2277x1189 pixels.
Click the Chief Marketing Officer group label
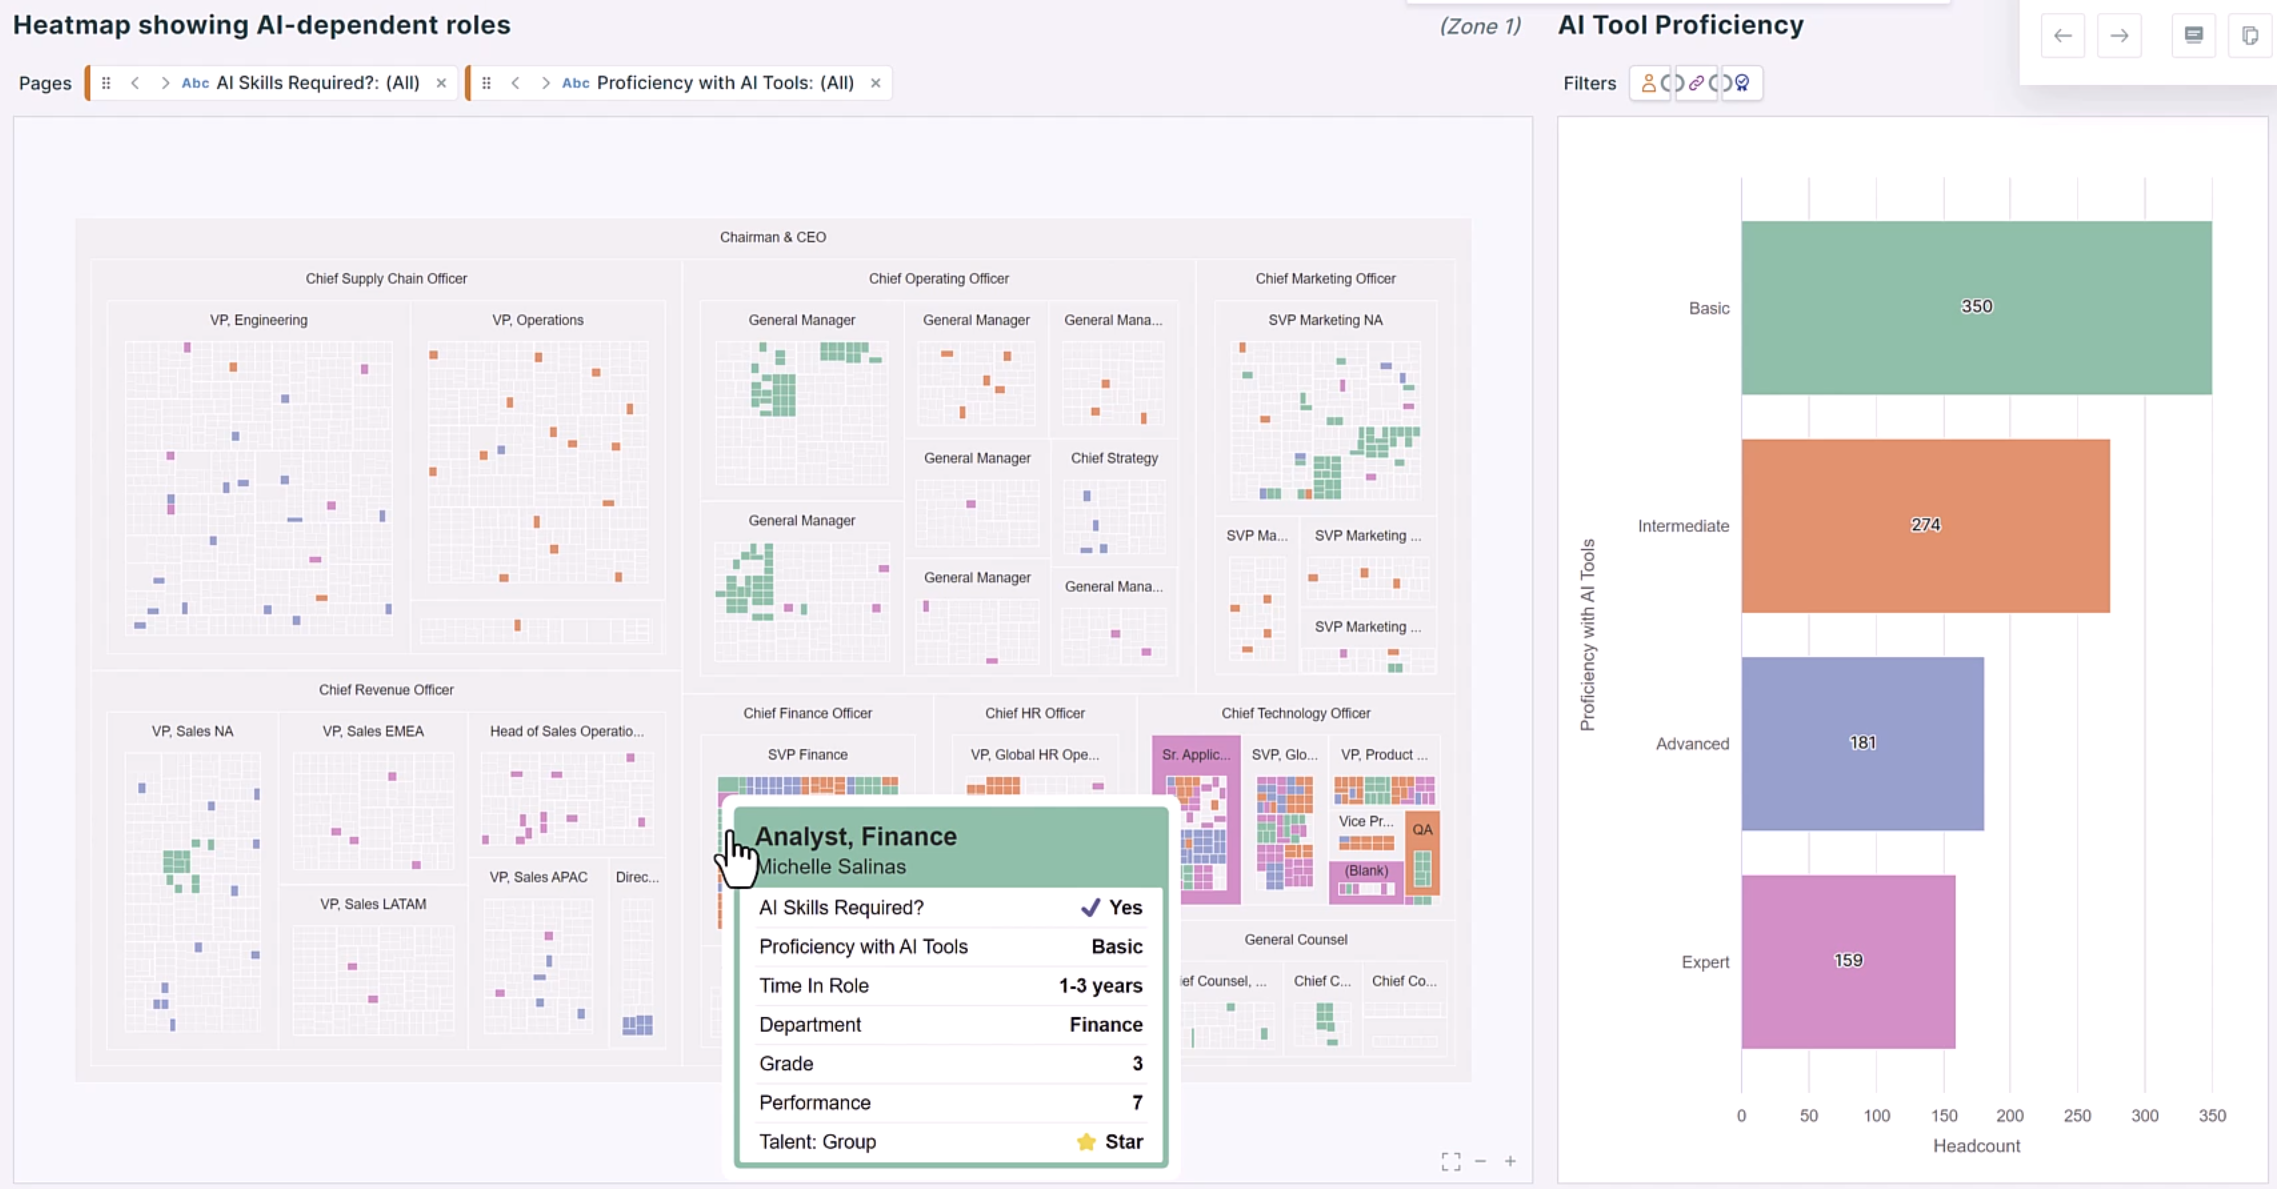pos(1325,278)
